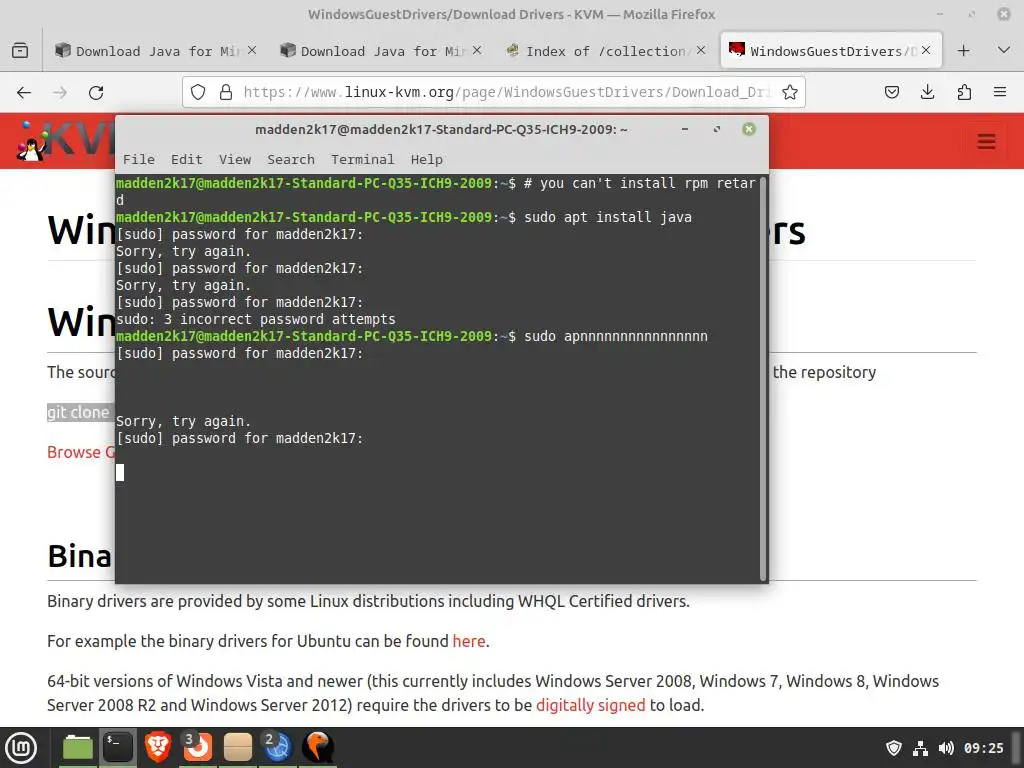Click the orange bird application icon in panel
This screenshot has width=1024, height=768.
click(x=318, y=748)
